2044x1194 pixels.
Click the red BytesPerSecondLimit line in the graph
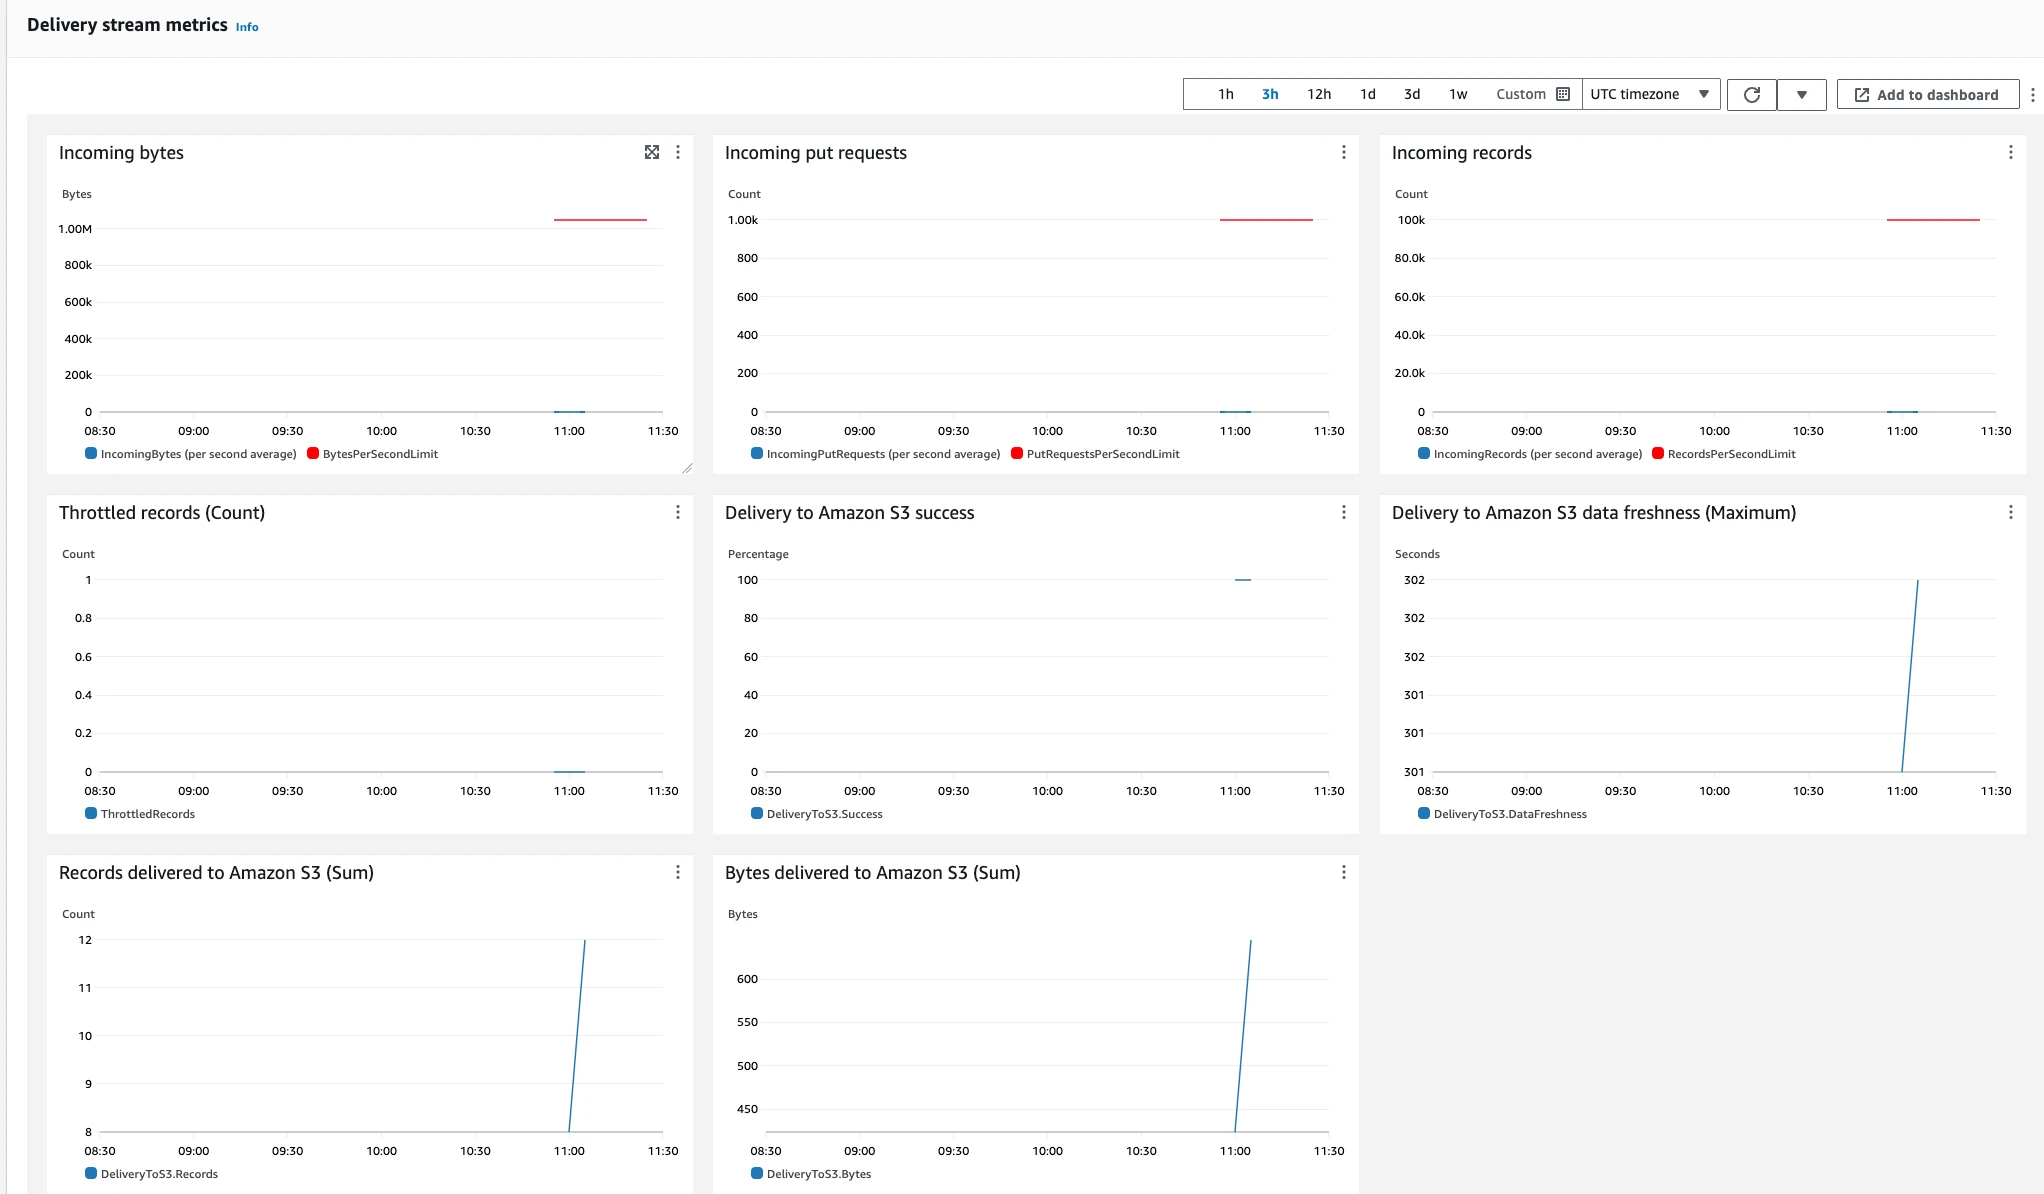click(x=600, y=219)
